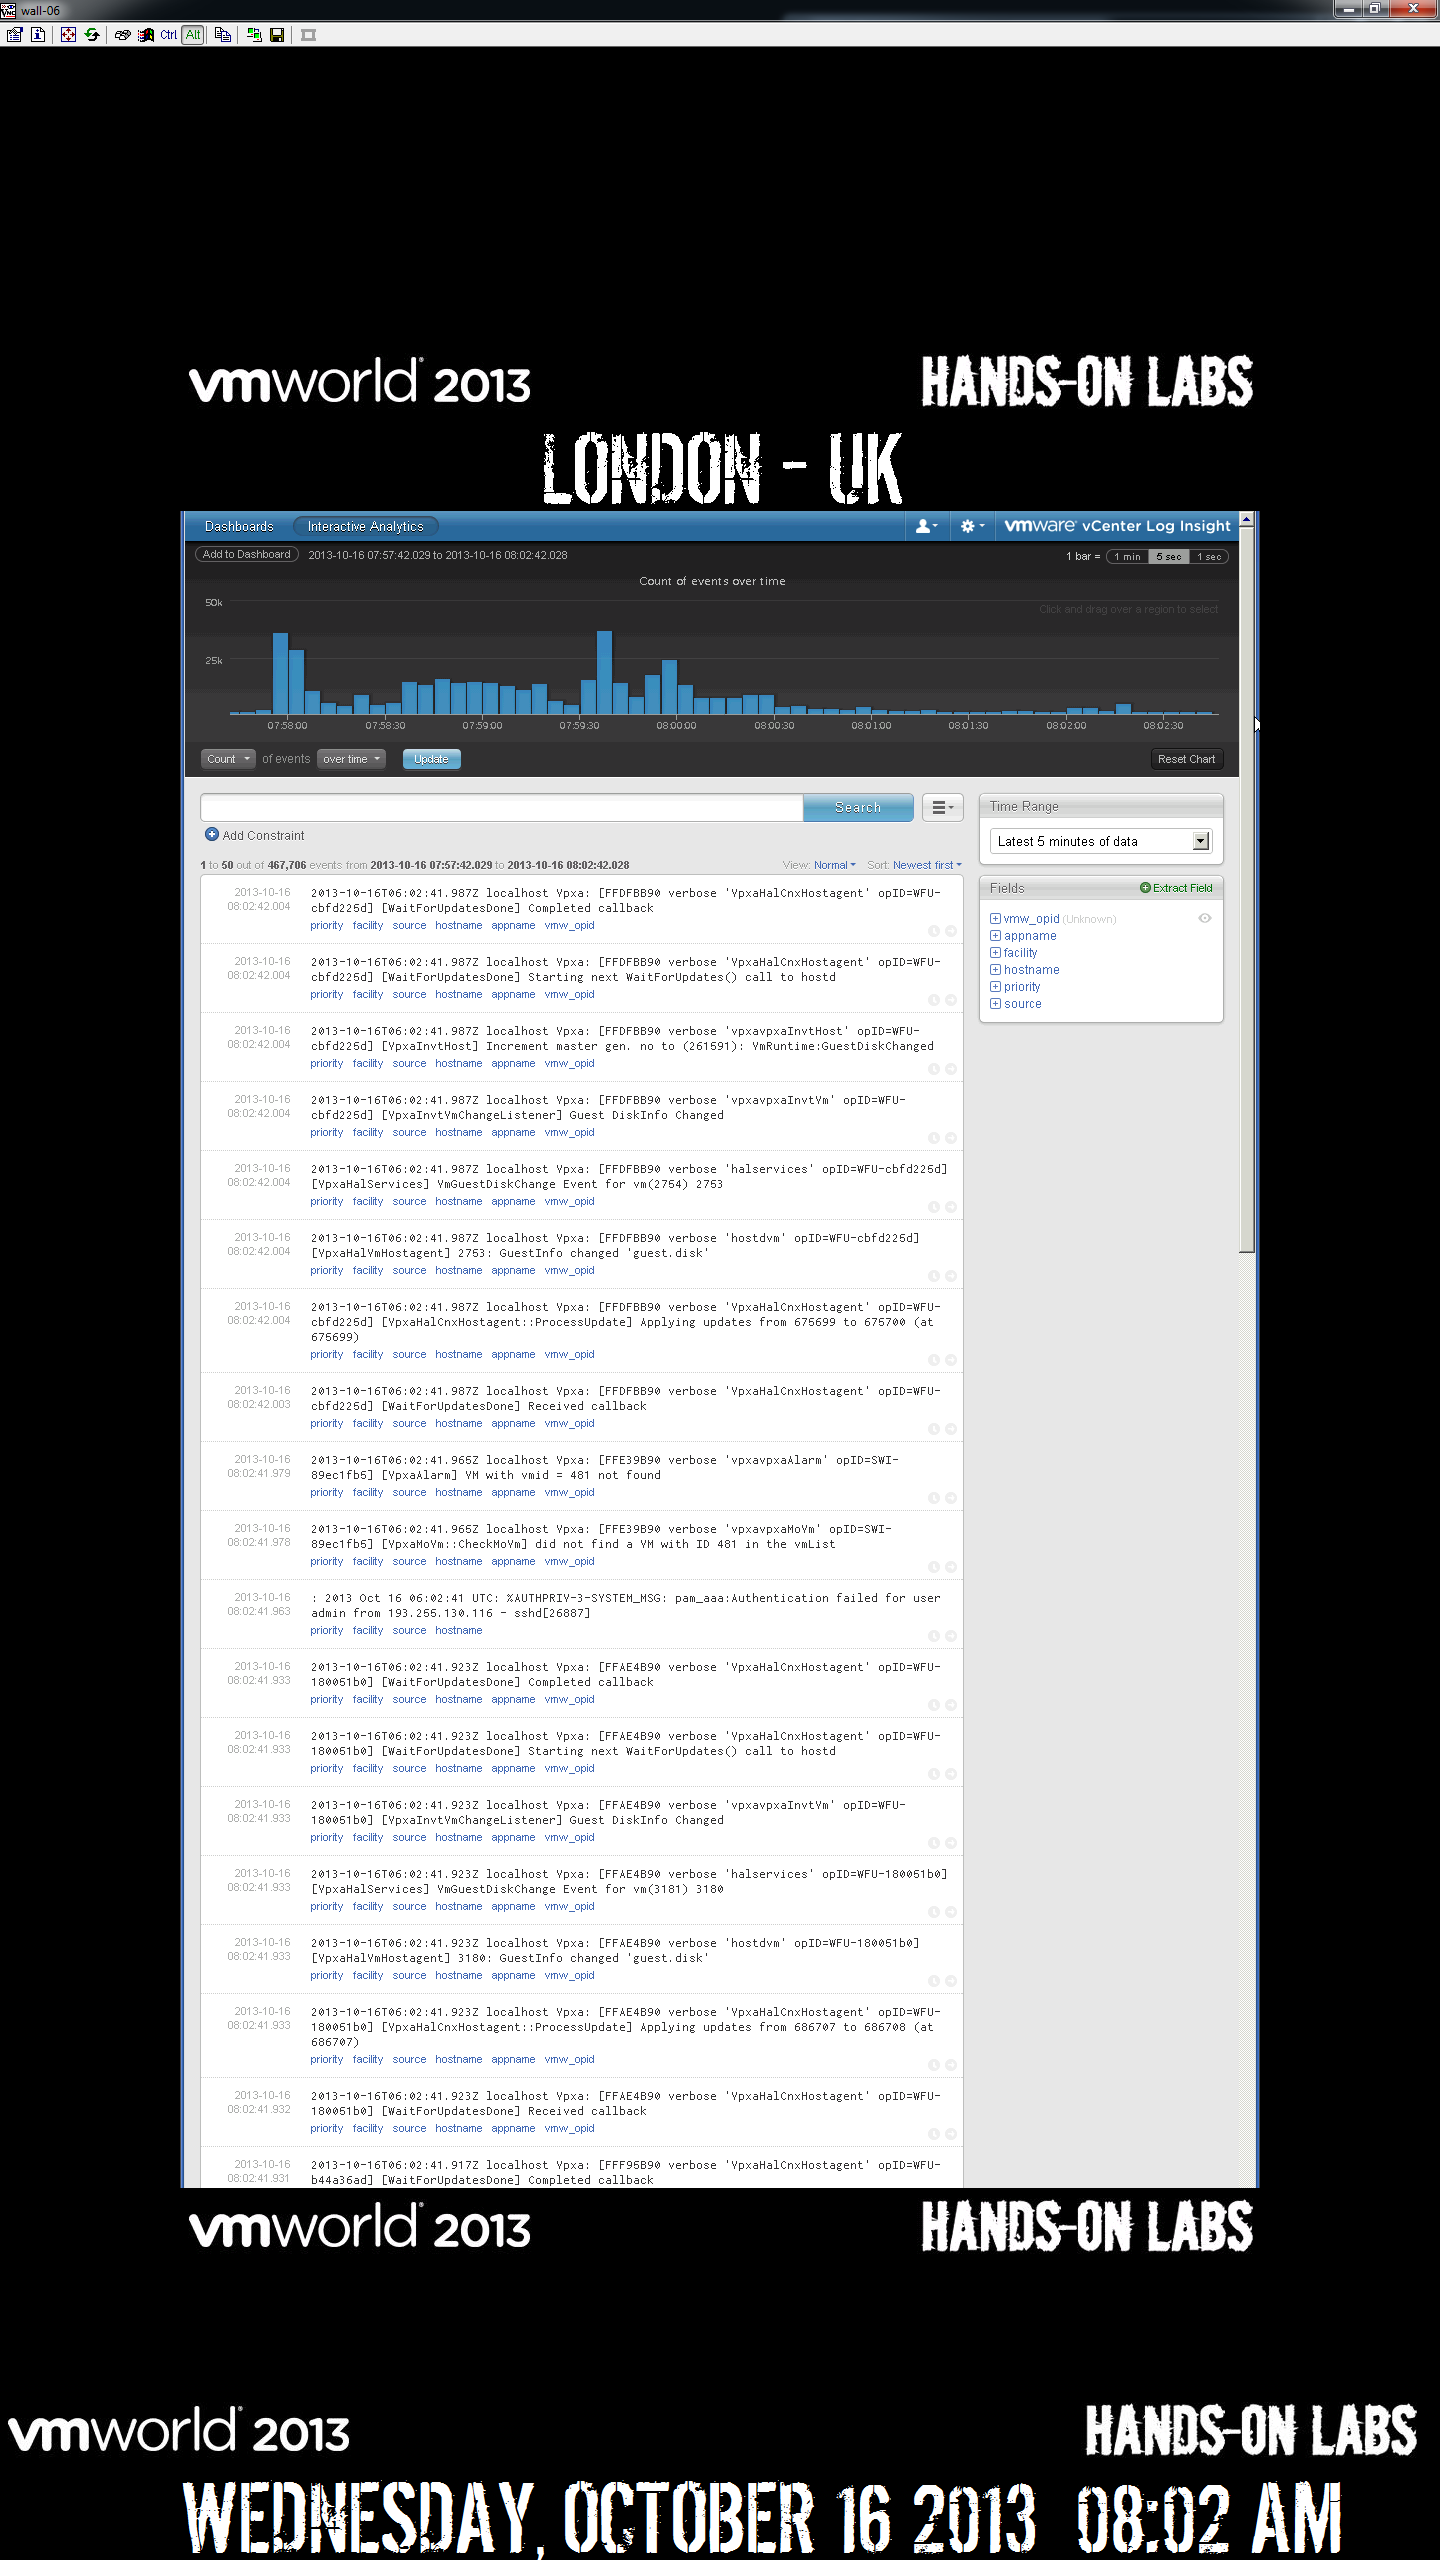
Task: Click the Add Constraint plus icon
Action: [211, 834]
